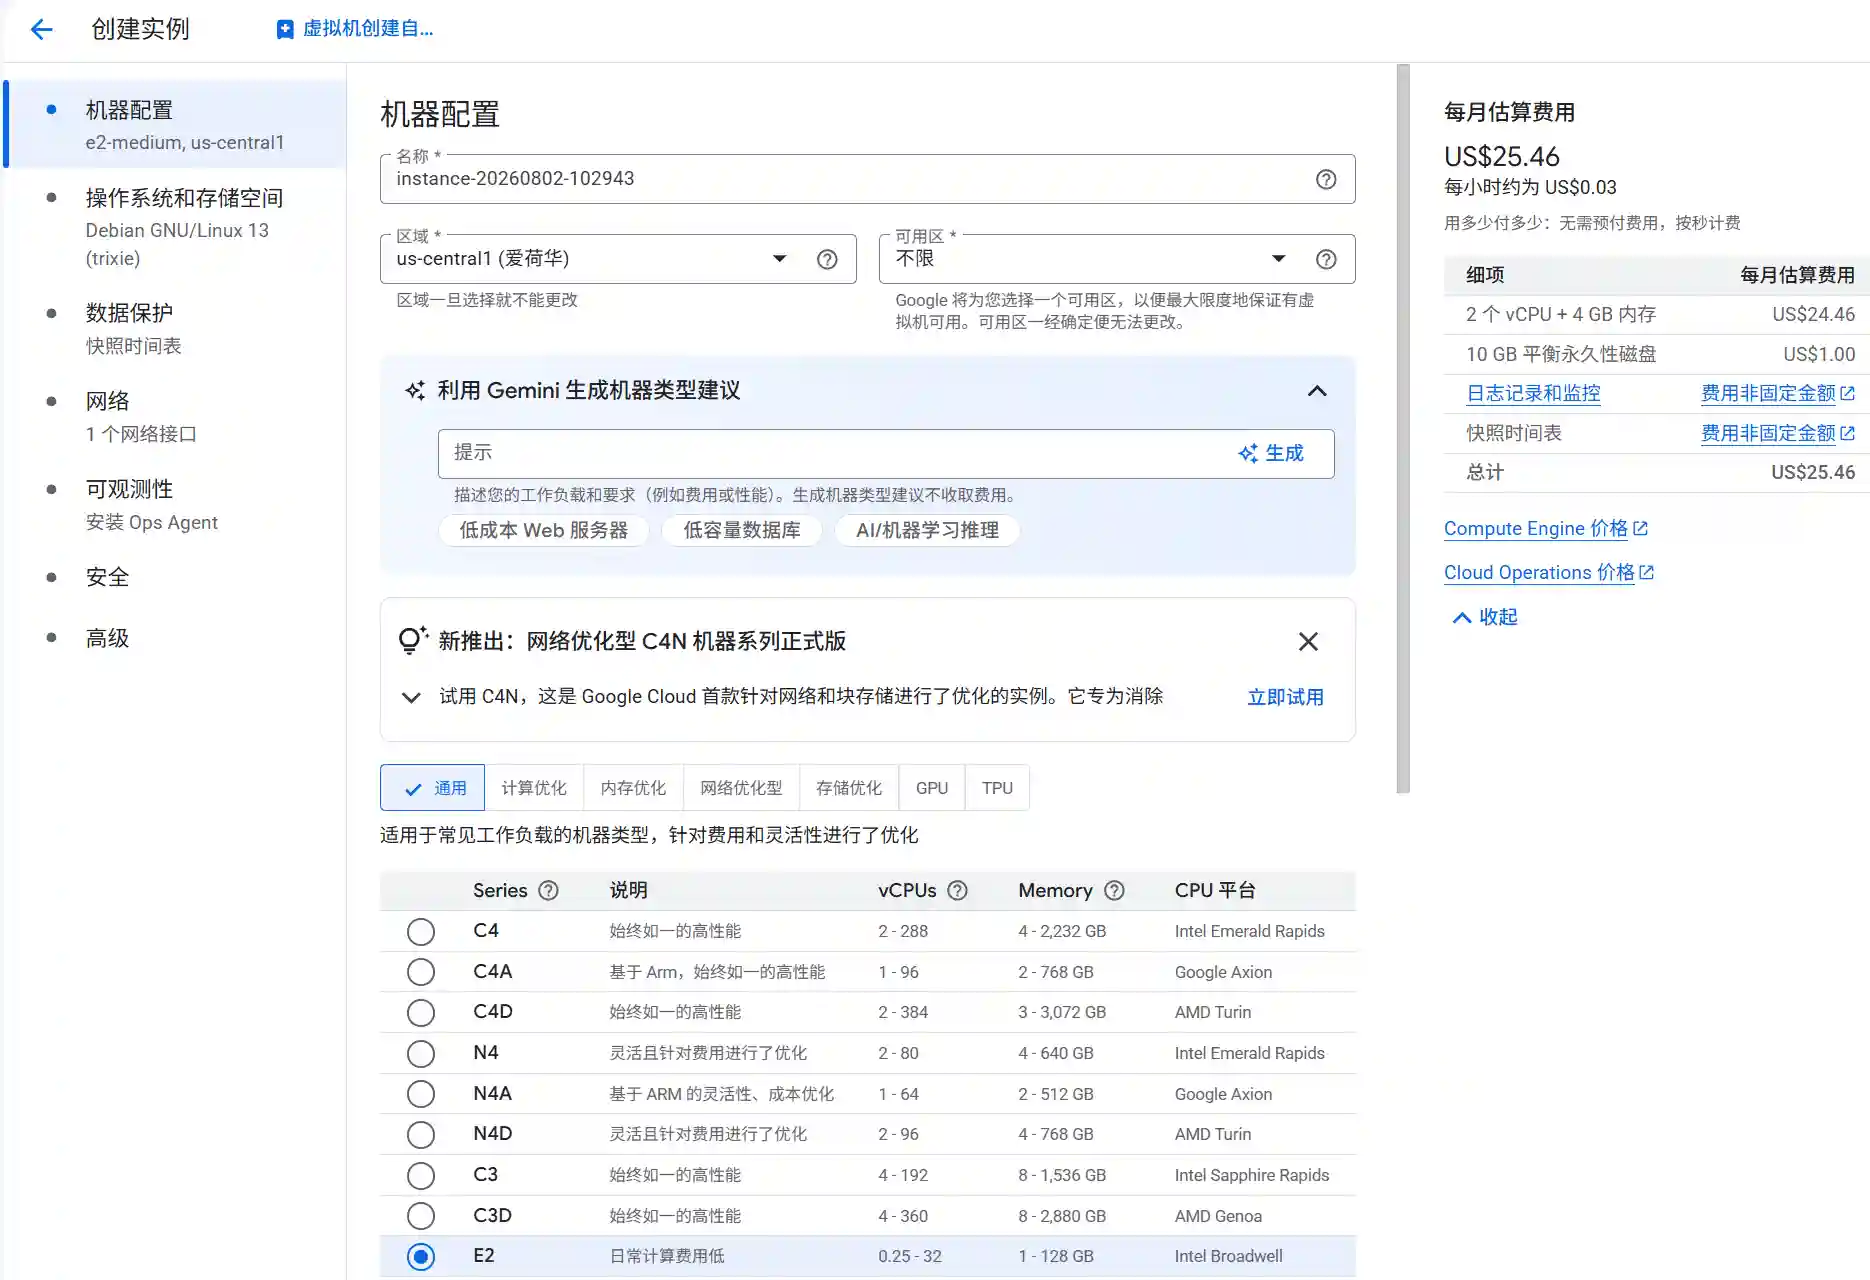Click the 0.25 - 32 vCPUs cell
Viewport: 1870px width, 1280px height.
(910, 1257)
